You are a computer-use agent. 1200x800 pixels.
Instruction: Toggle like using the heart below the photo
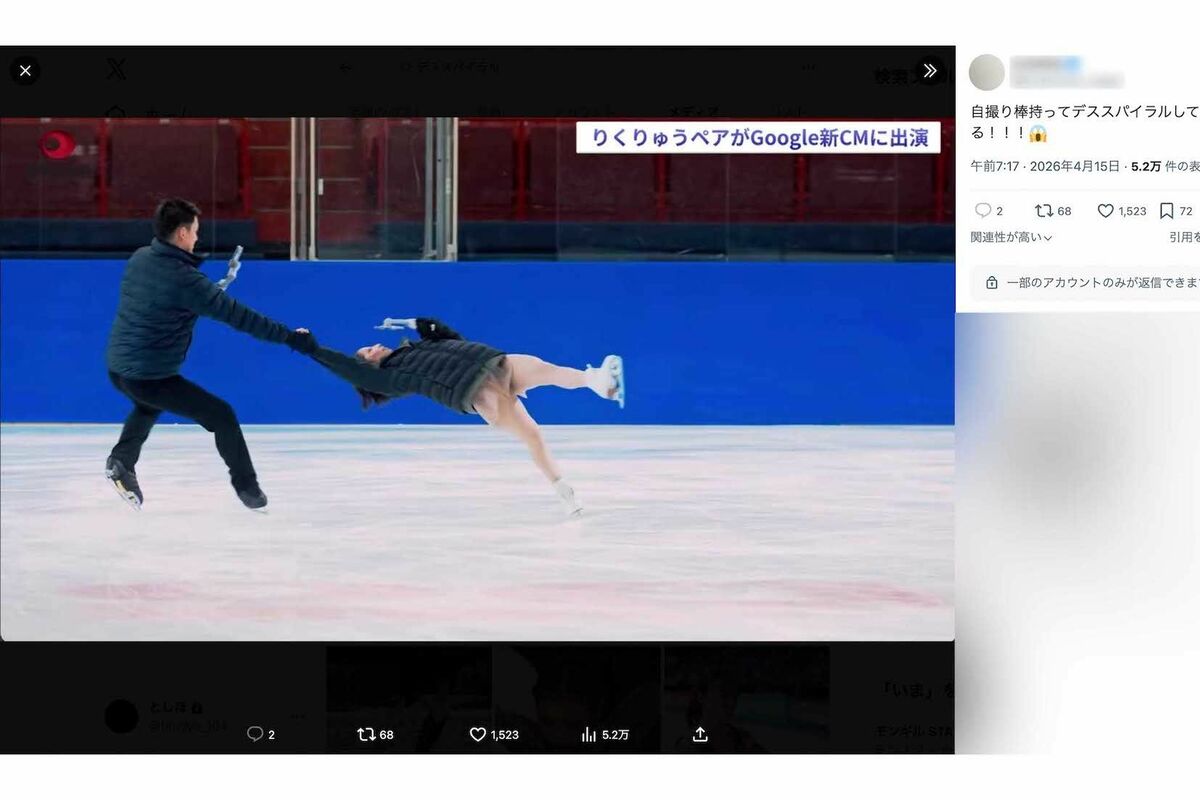pos(478,734)
